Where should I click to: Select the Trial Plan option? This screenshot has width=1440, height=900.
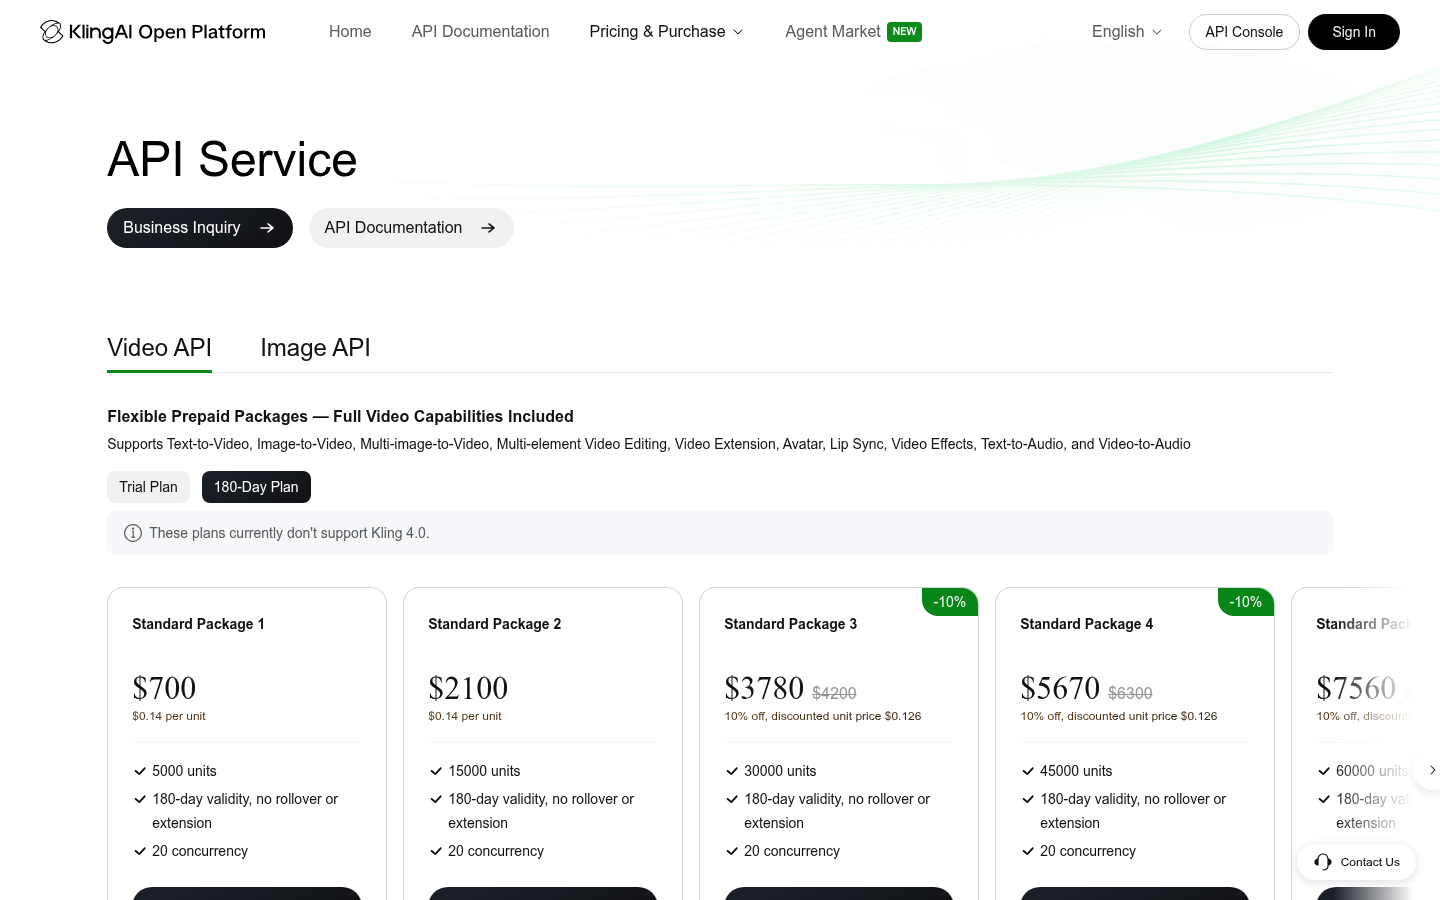(148, 487)
